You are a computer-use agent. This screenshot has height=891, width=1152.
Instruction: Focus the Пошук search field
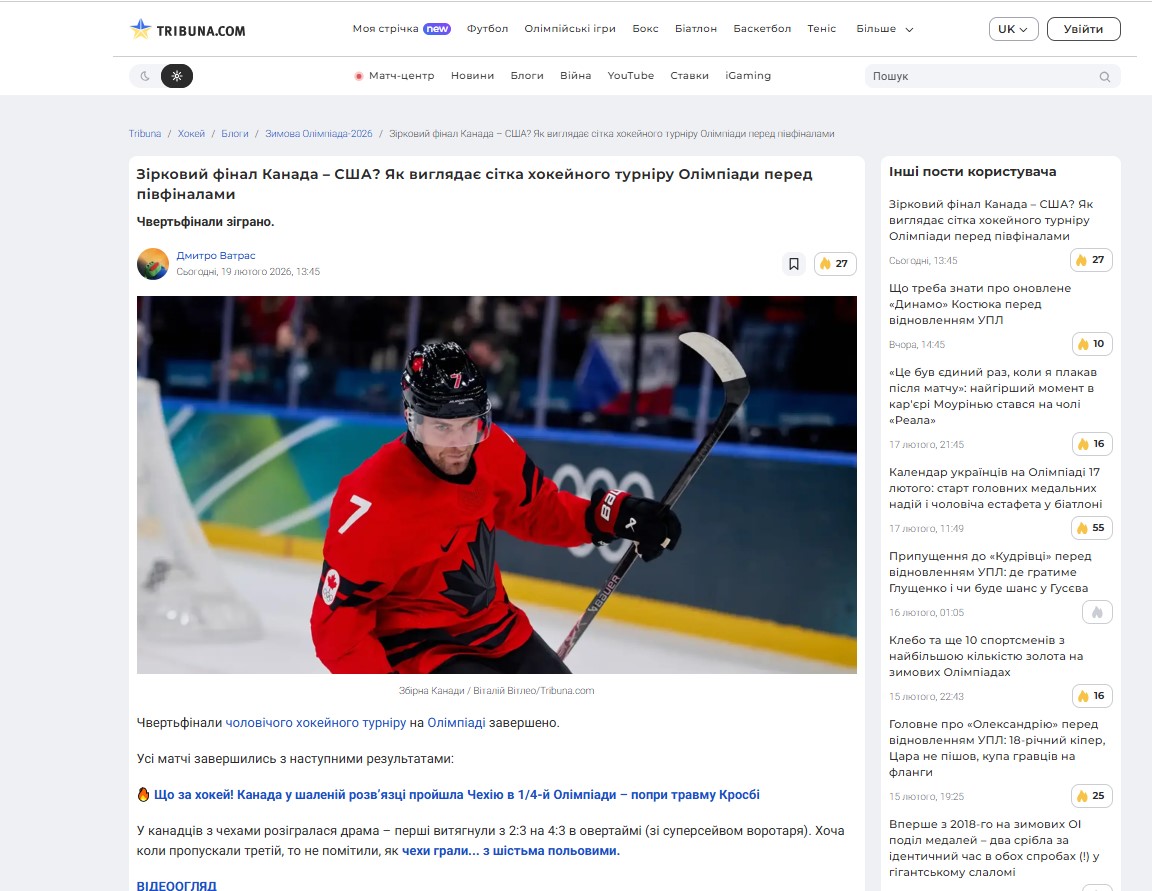(992, 76)
